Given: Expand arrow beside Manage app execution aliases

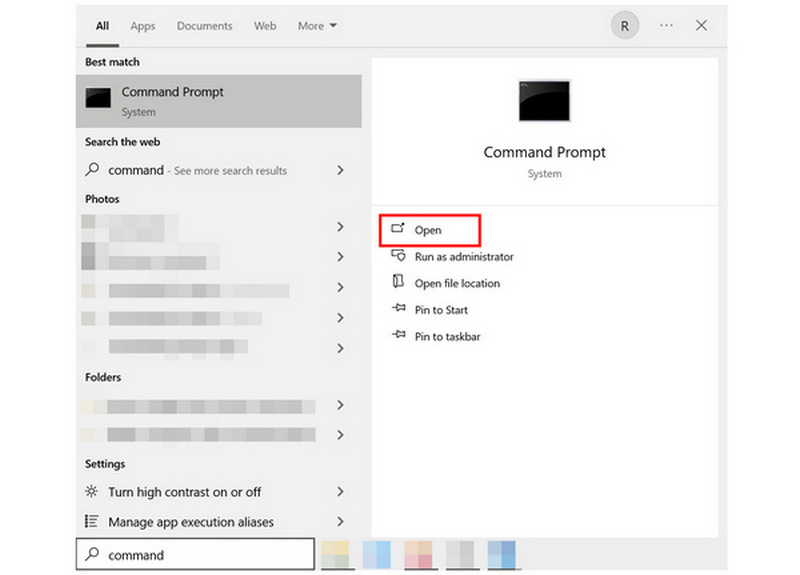Looking at the screenshot, I should 341,522.
